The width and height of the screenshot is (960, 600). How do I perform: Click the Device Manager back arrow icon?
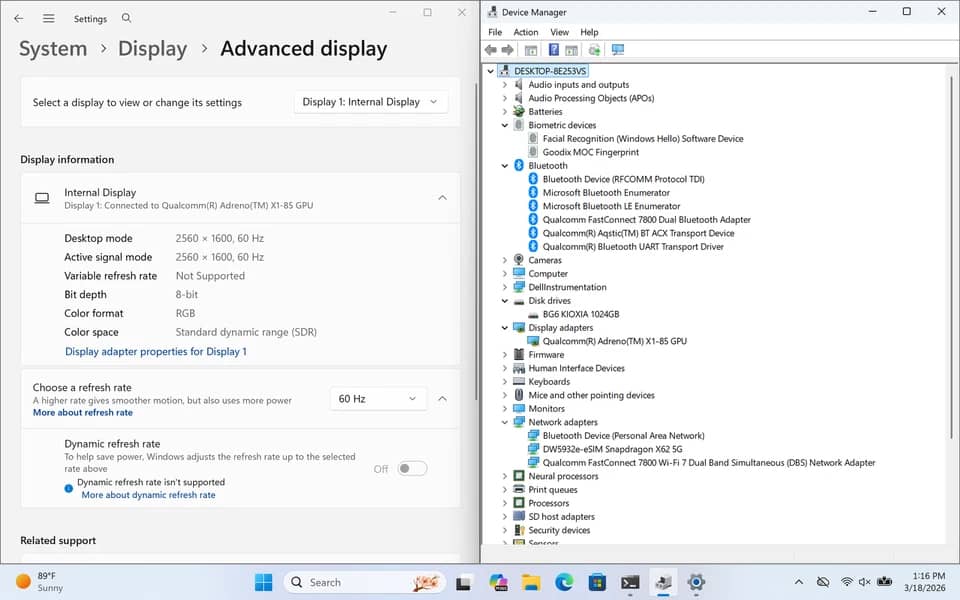coord(490,50)
